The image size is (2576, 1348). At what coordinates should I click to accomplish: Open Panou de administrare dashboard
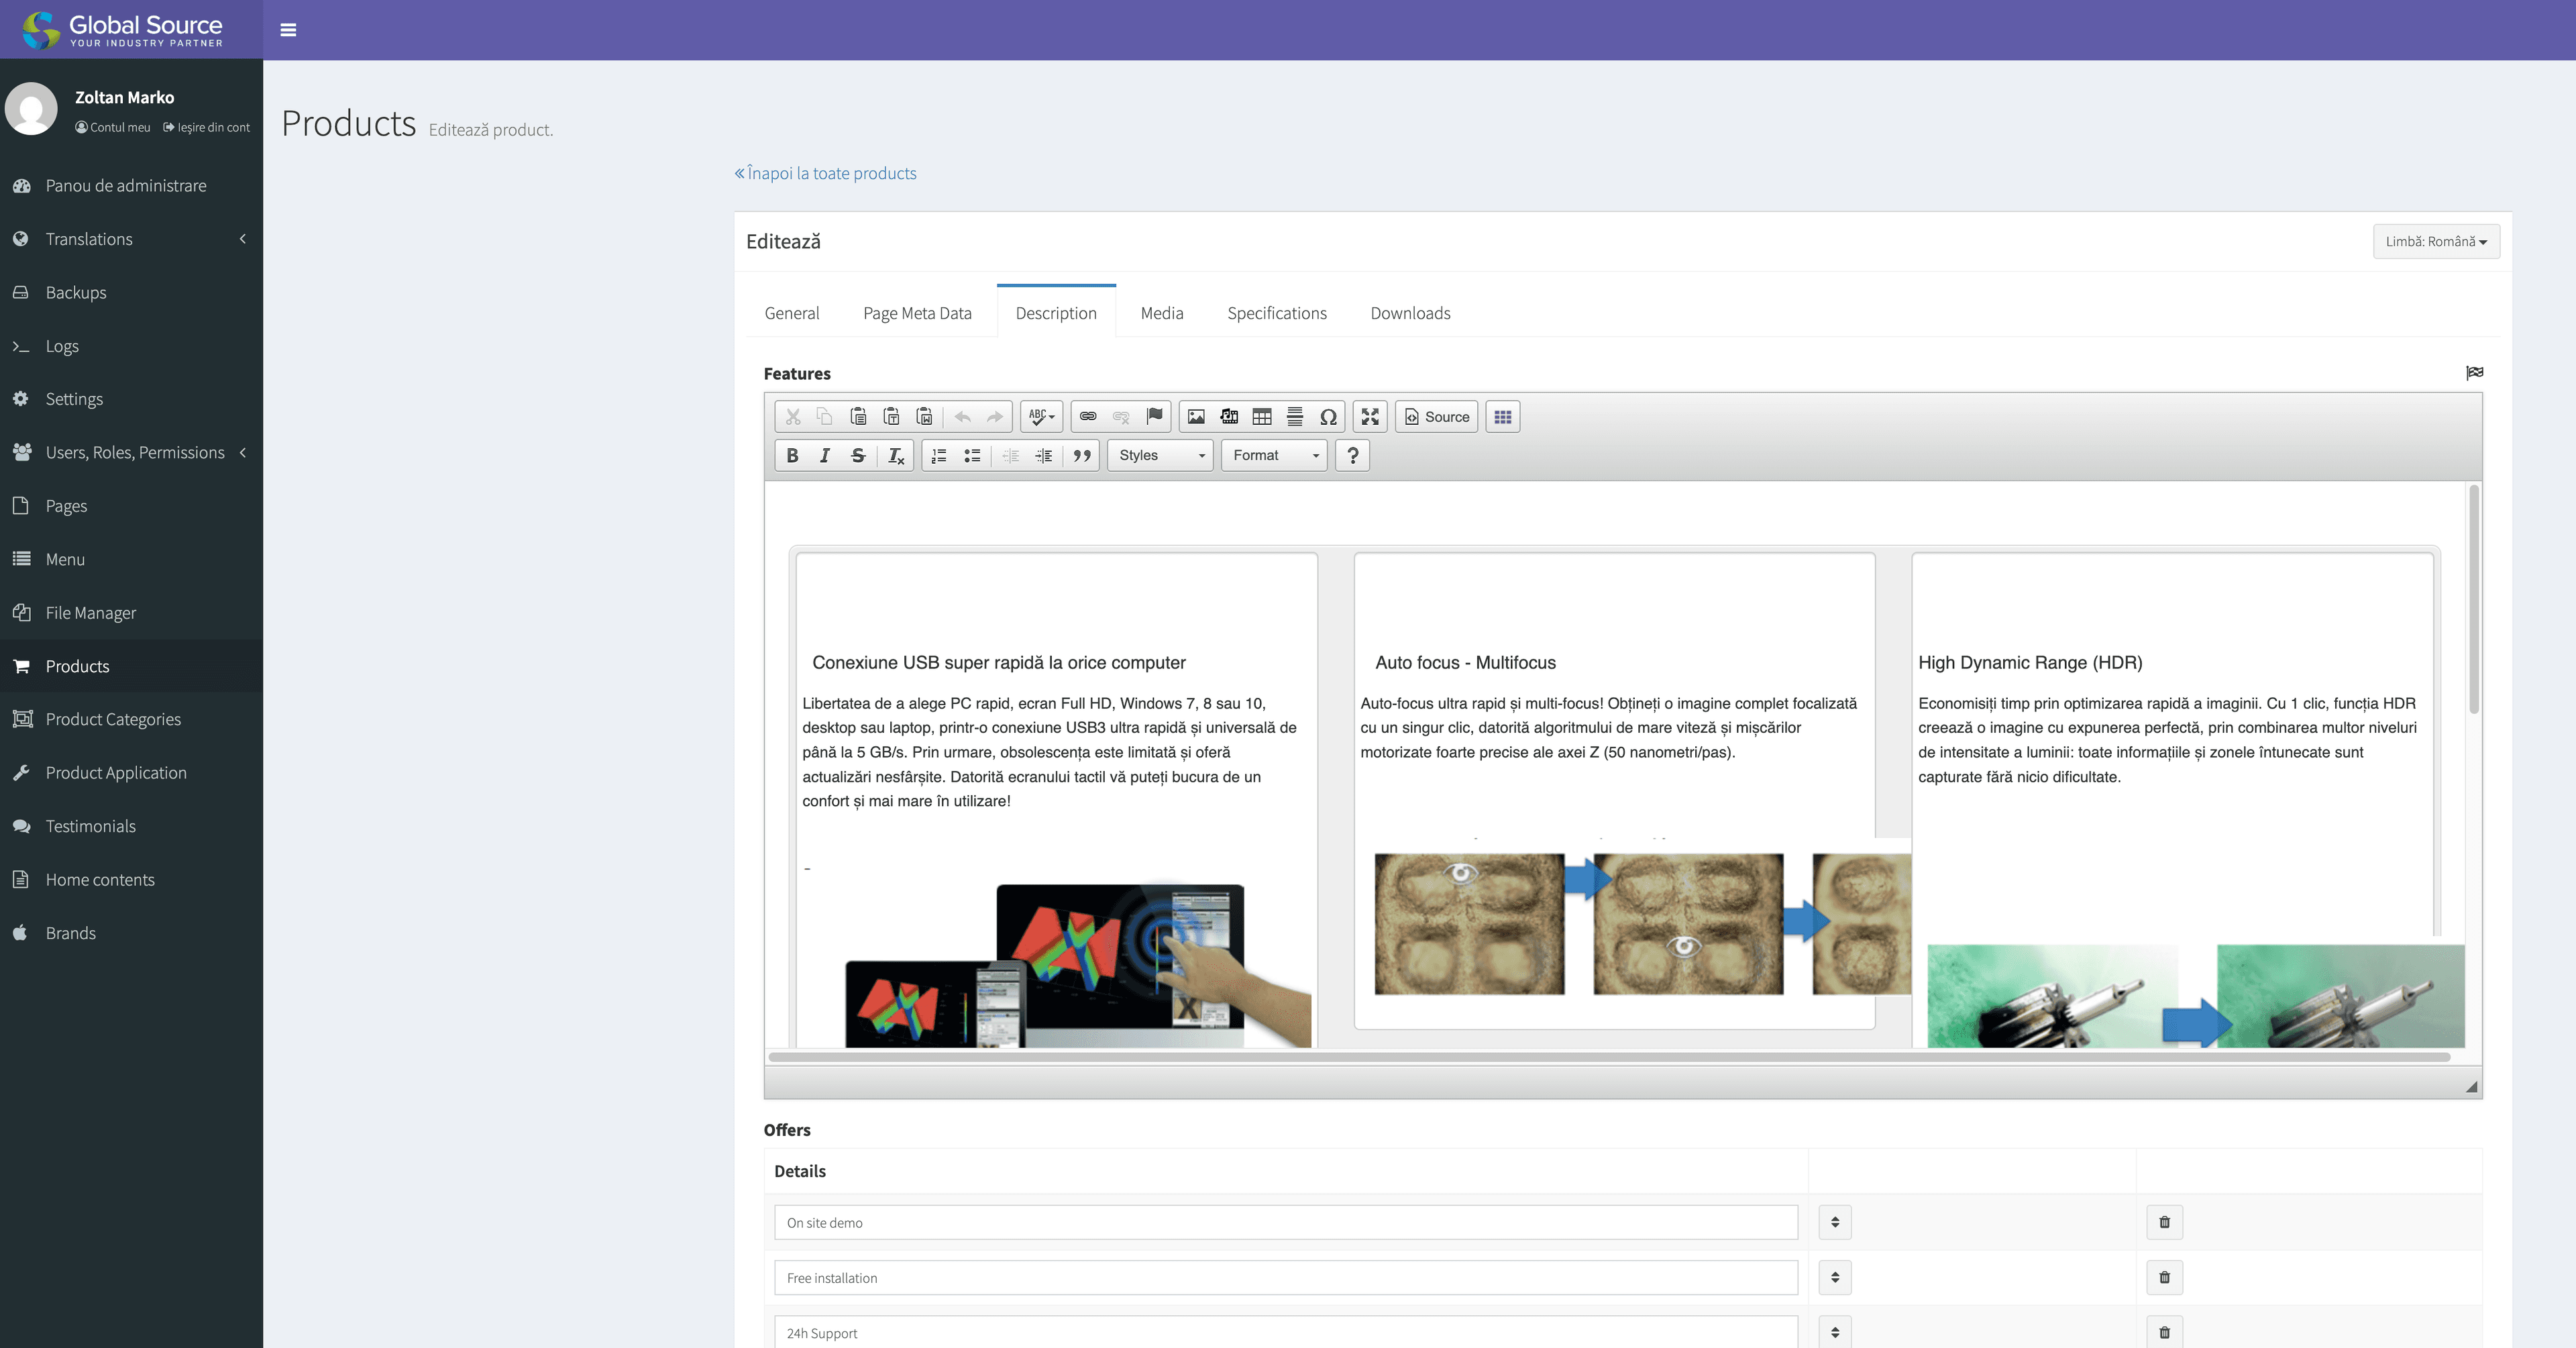(131, 186)
